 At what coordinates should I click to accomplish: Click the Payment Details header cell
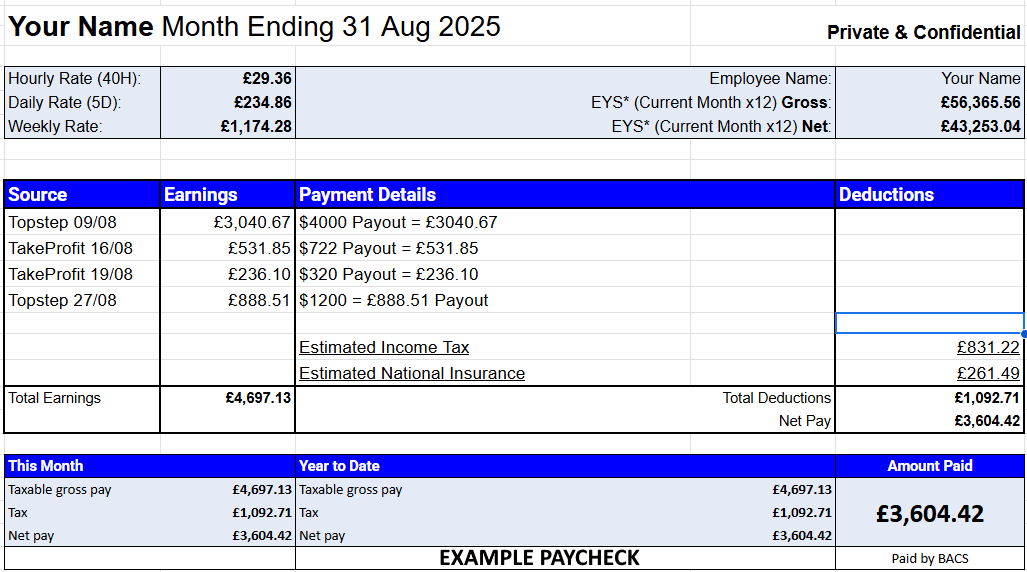click(565, 195)
